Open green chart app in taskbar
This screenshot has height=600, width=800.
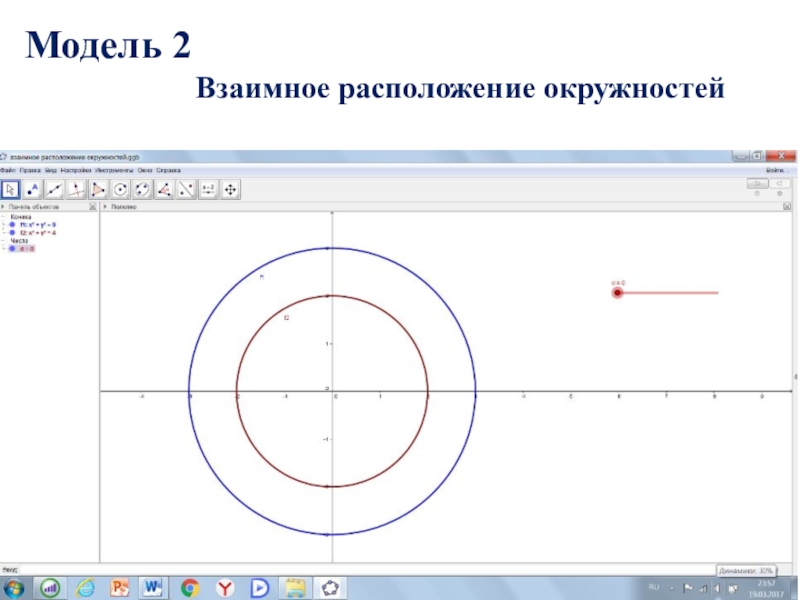[49, 588]
